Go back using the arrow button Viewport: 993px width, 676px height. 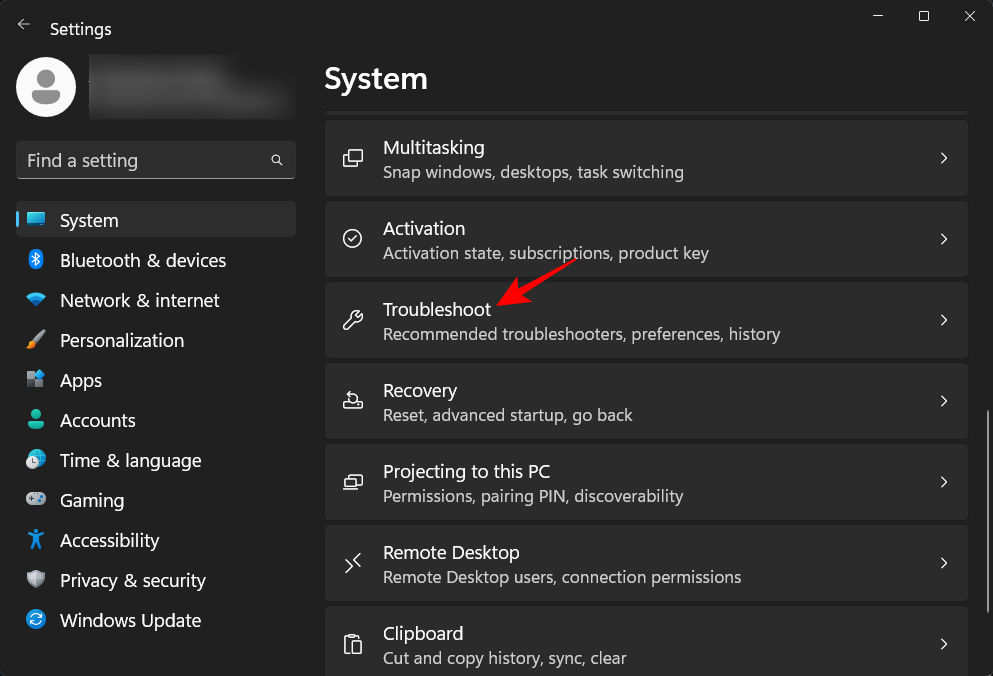tap(23, 24)
